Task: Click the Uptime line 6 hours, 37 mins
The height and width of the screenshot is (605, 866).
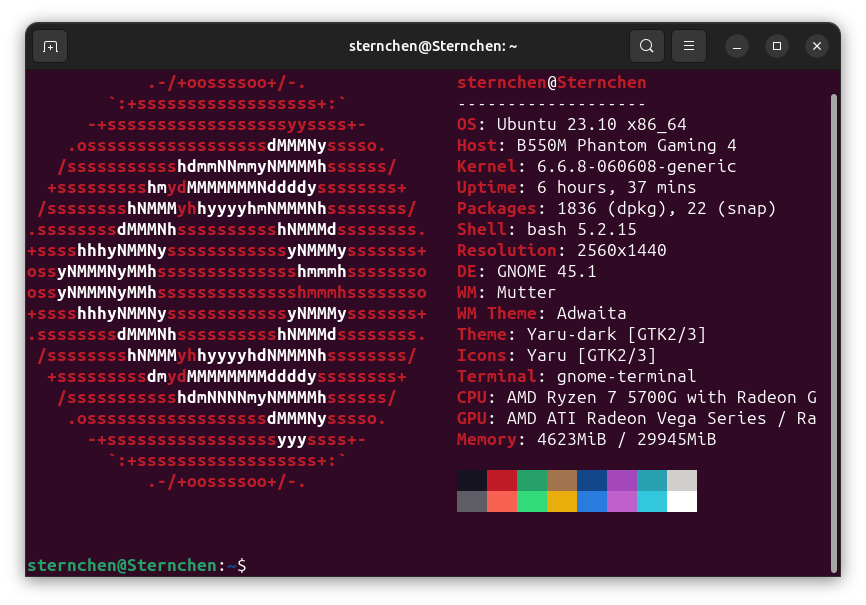Action: coord(577,187)
